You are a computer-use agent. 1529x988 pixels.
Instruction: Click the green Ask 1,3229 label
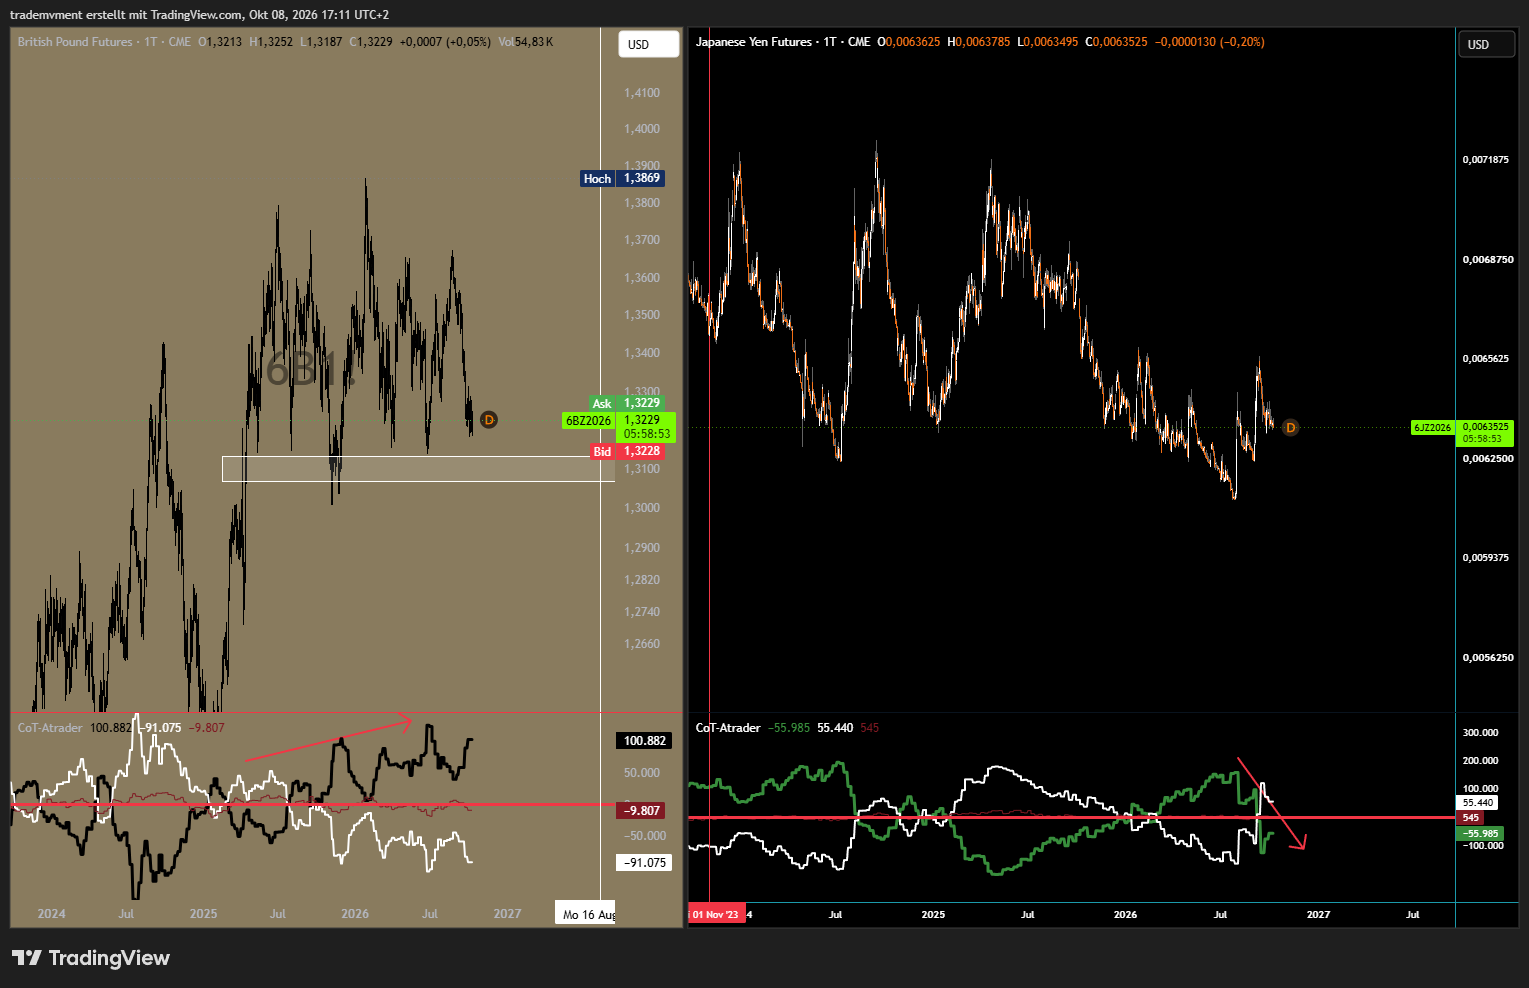click(x=627, y=404)
